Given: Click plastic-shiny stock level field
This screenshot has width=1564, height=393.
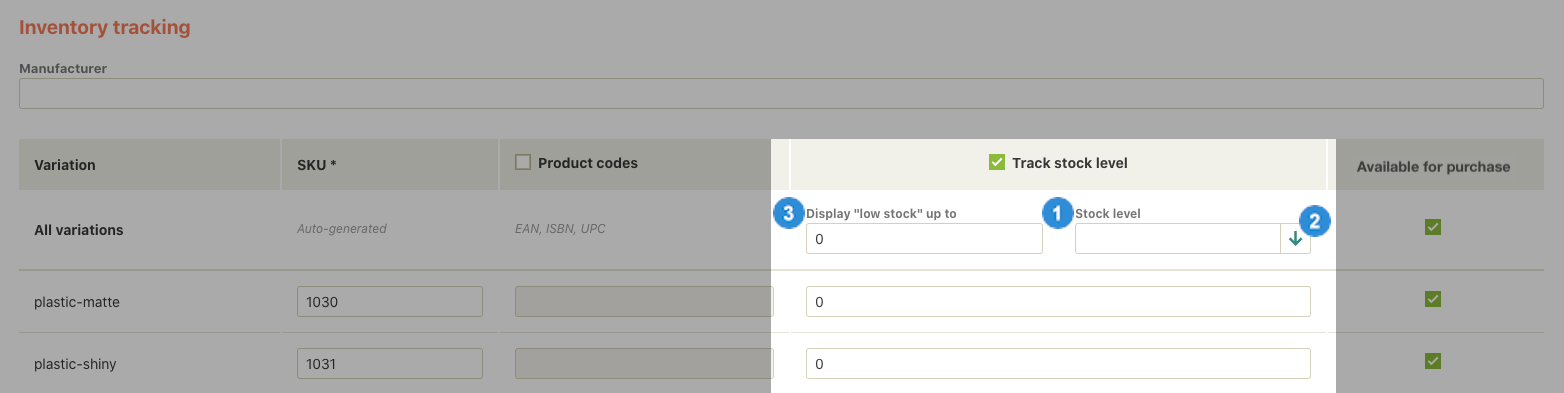Looking at the screenshot, I should pyautogui.click(x=1058, y=364).
